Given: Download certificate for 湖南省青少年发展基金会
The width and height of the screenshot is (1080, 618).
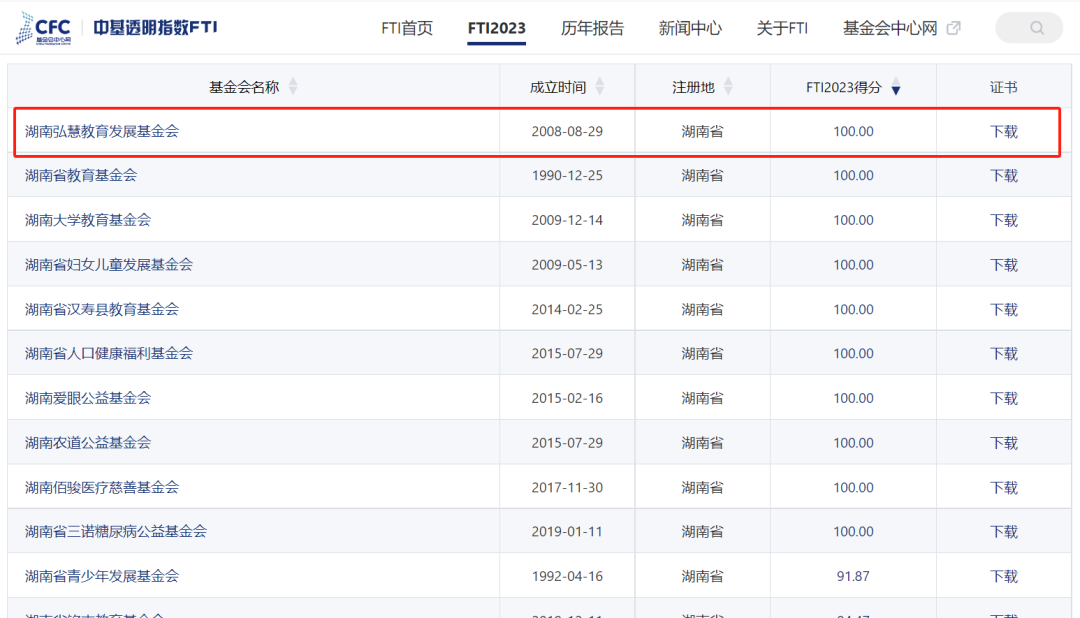Looking at the screenshot, I should (x=1004, y=576).
